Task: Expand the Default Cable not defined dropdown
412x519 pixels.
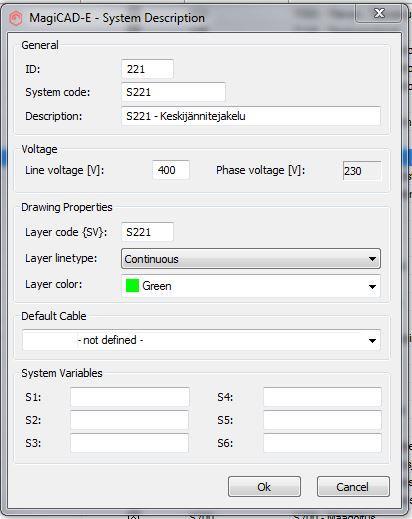Action: pyautogui.click(x=201, y=340)
